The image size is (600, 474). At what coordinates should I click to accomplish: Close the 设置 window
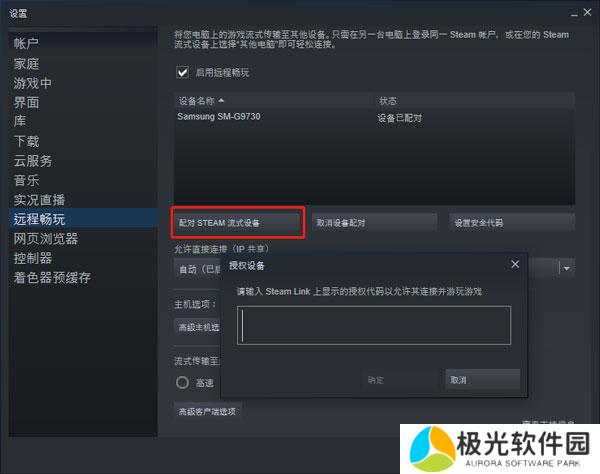click(x=587, y=11)
